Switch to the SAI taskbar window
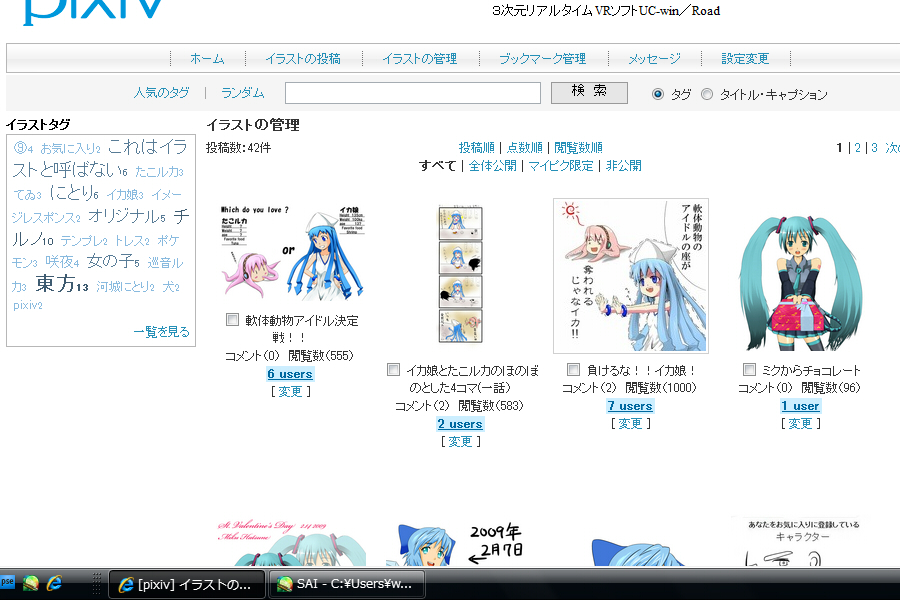Screen dimensions: 900x600 tap(347, 584)
